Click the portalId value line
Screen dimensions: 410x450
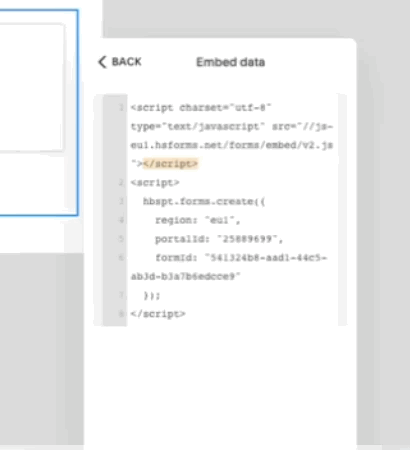[219, 239]
